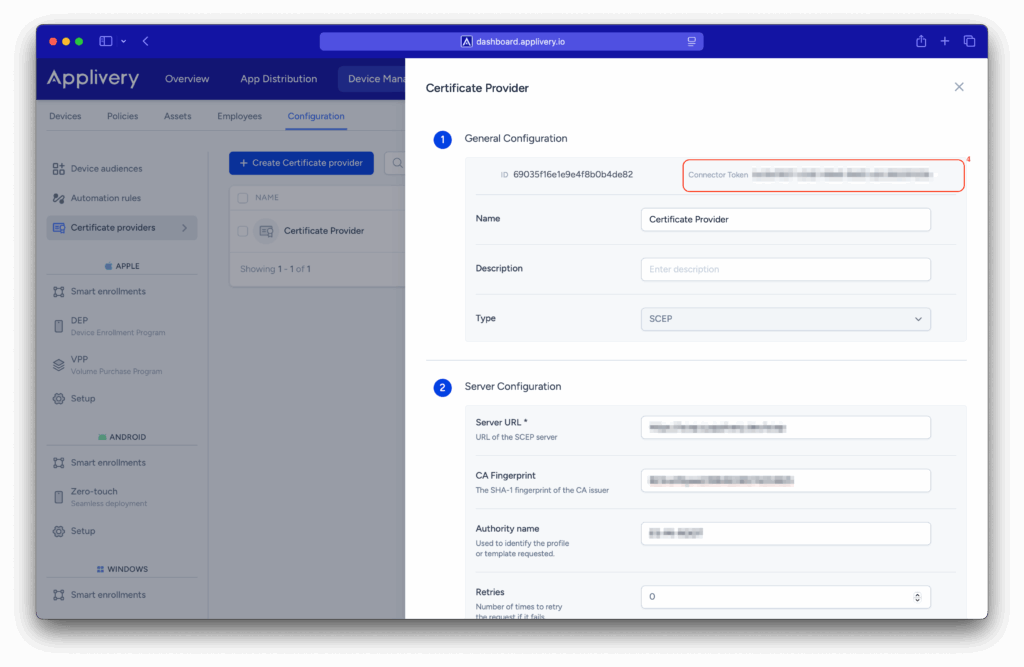Increase Retries using the stepper control
1024x667 pixels.
[x=916, y=592]
